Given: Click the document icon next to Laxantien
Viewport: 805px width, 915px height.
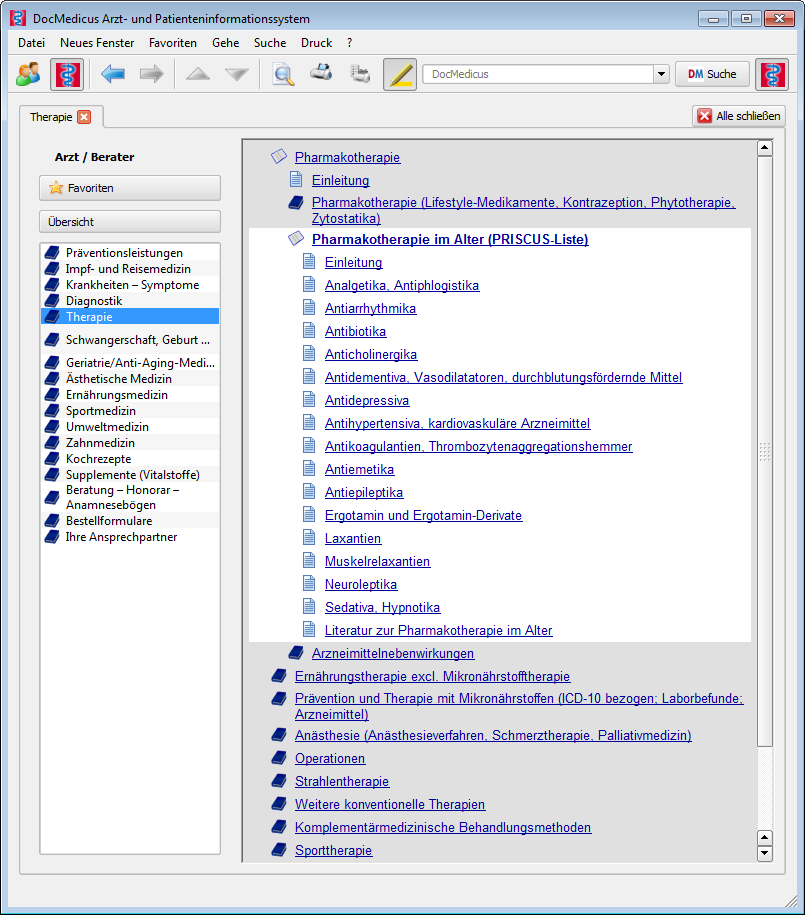Looking at the screenshot, I should (309, 537).
